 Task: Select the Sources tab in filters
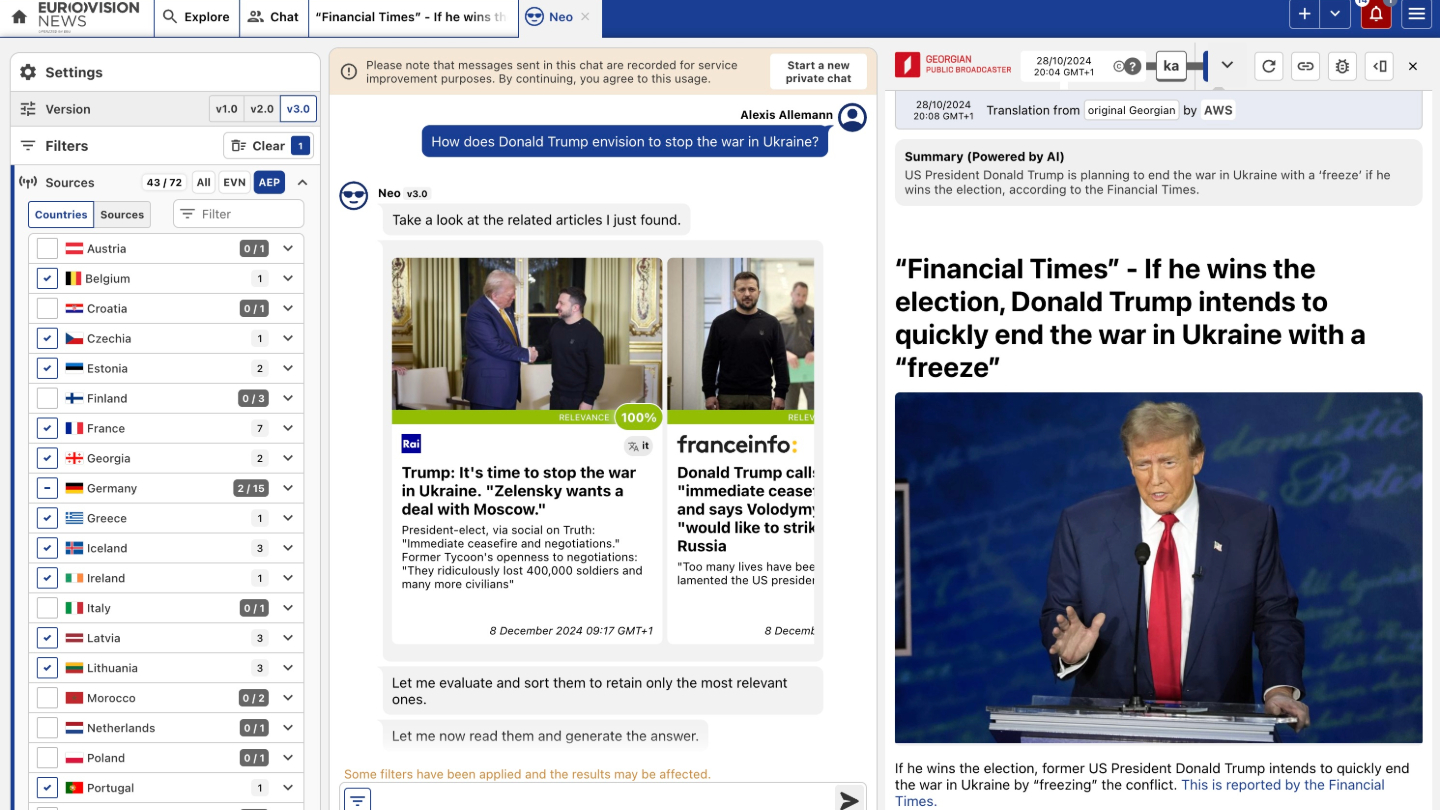[x=123, y=214]
